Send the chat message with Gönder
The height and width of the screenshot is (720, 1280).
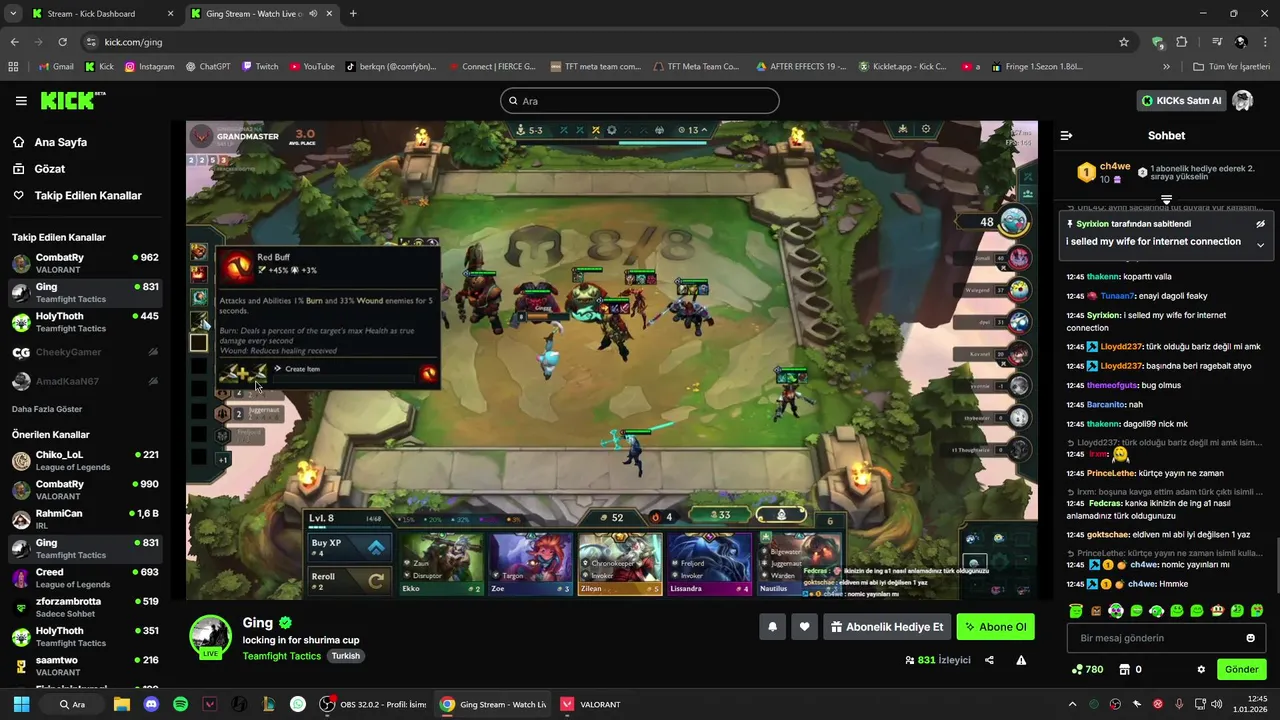pos(1241,669)
